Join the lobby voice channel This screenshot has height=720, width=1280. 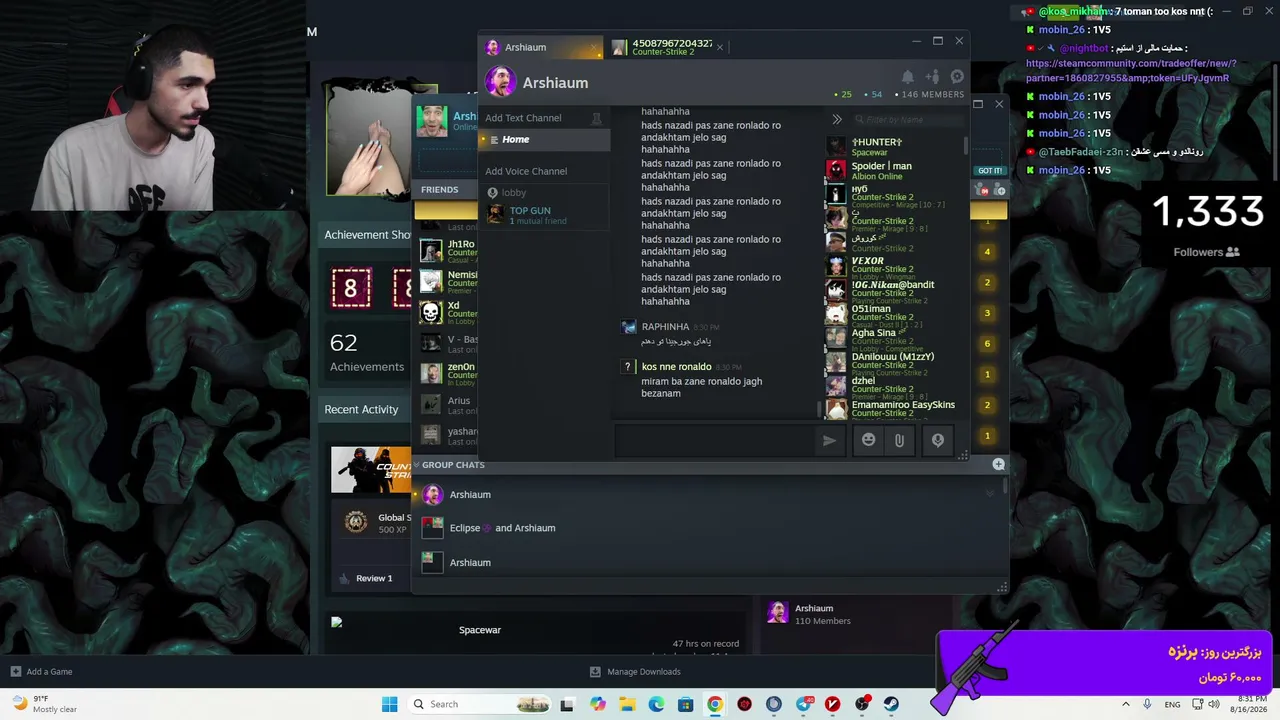514,193
